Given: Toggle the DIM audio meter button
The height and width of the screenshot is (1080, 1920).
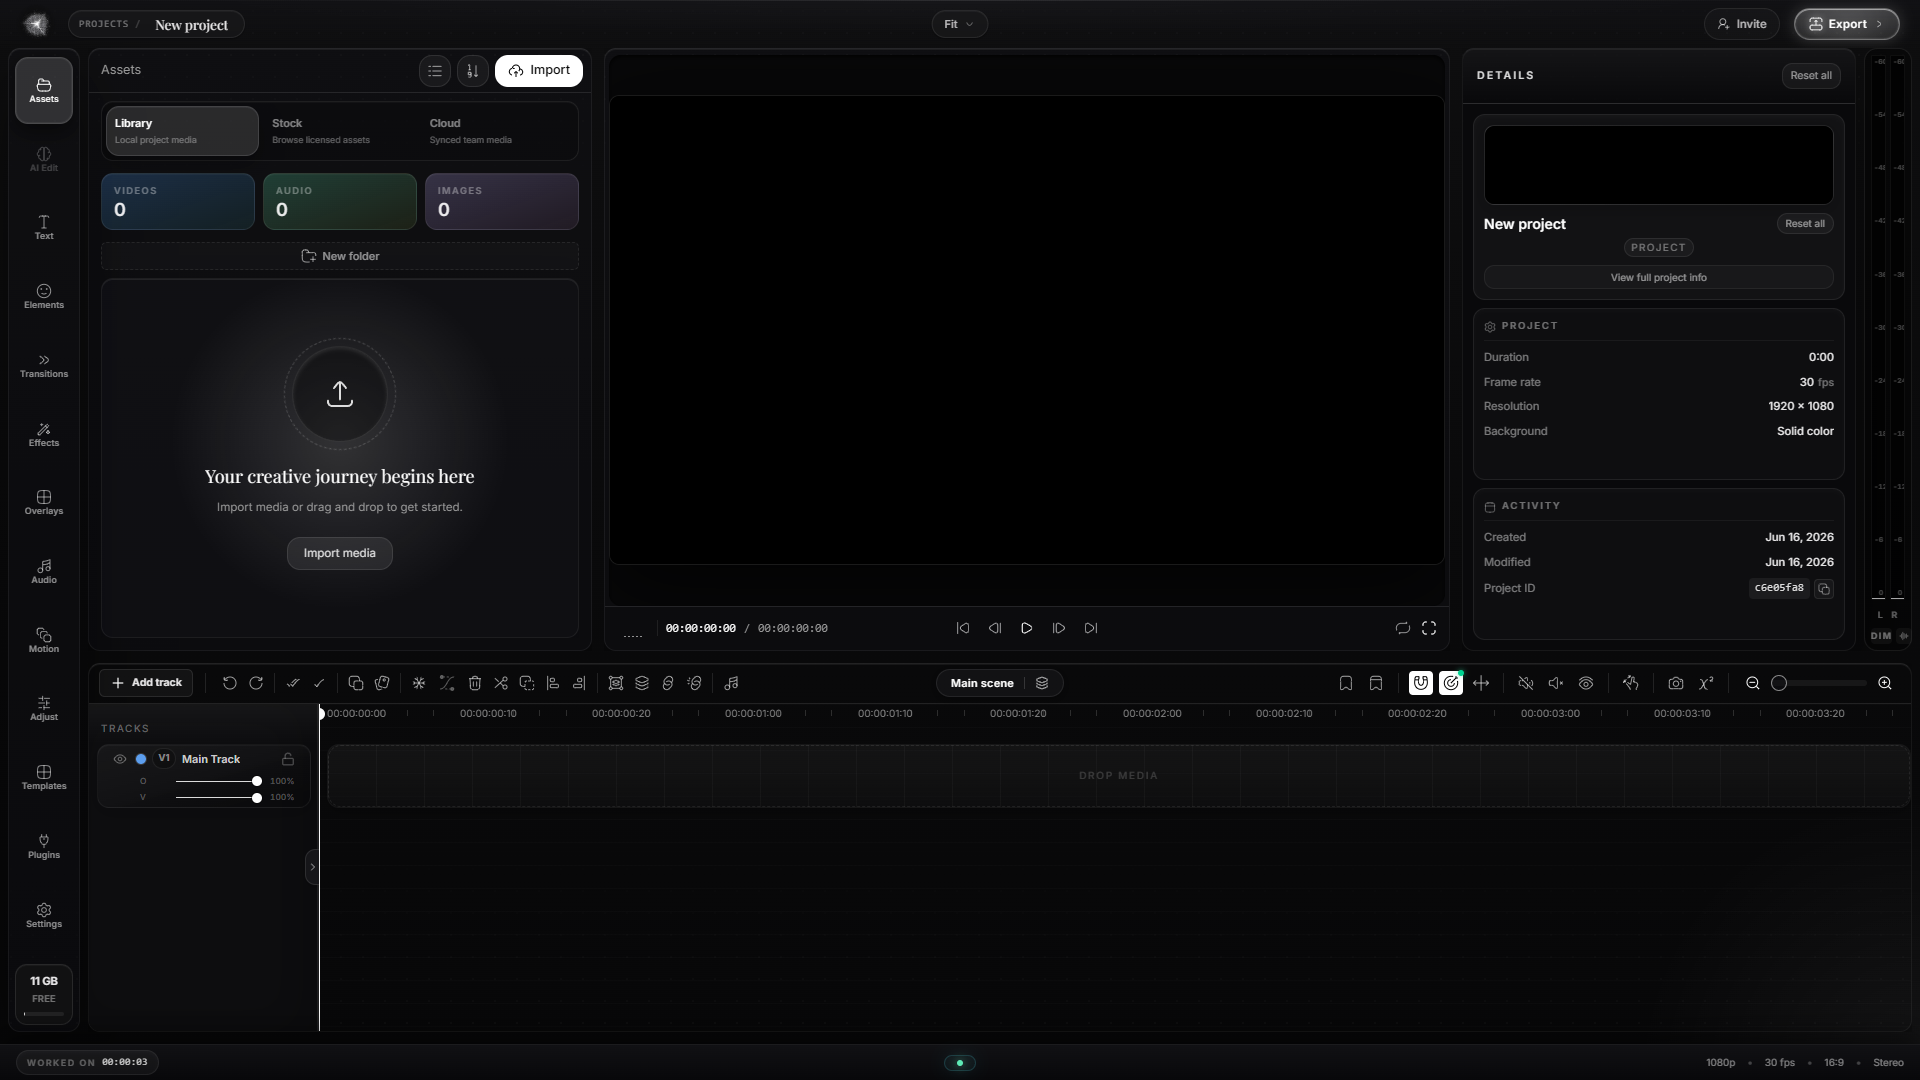Looking at the screenshot, I should (x=1881, y=636).
